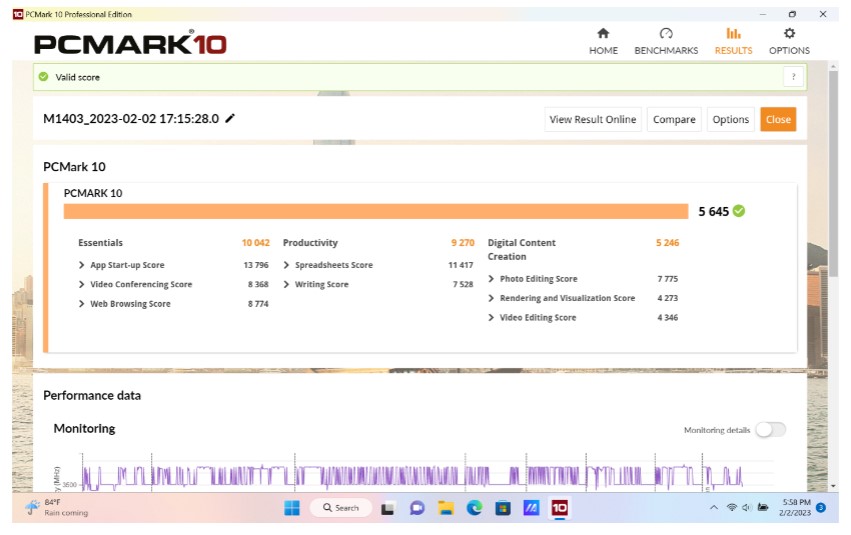Click the green check beside score 5 645

(x=739, y=211)
